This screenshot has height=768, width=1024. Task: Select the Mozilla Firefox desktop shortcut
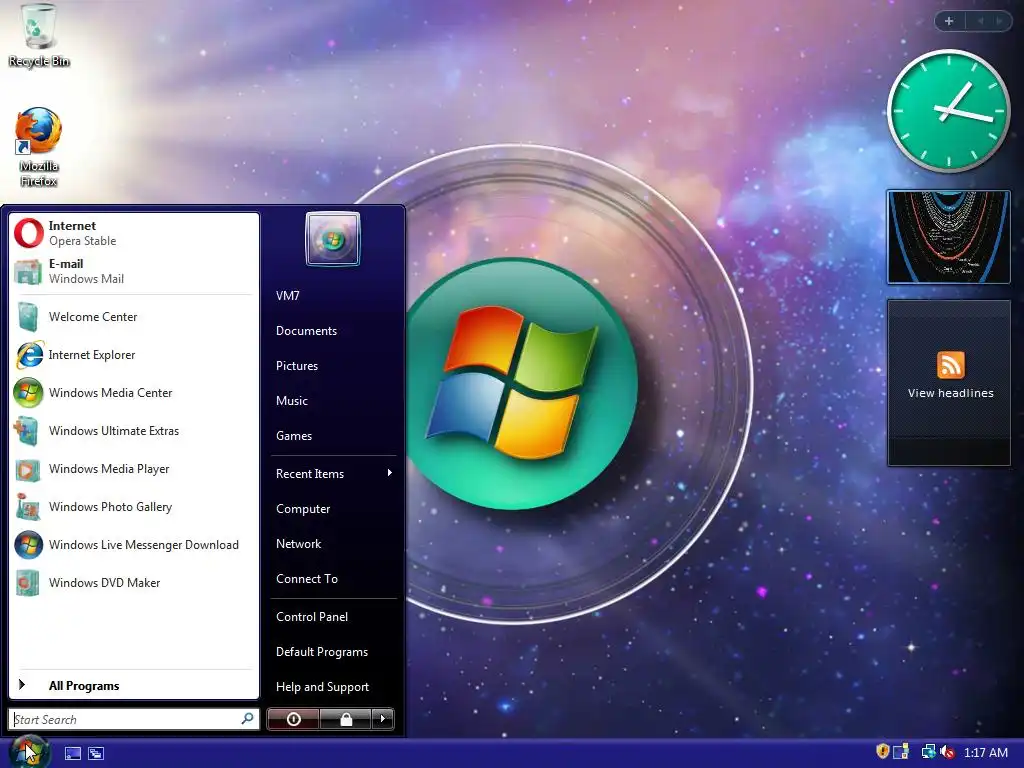[x=39, y=148]
